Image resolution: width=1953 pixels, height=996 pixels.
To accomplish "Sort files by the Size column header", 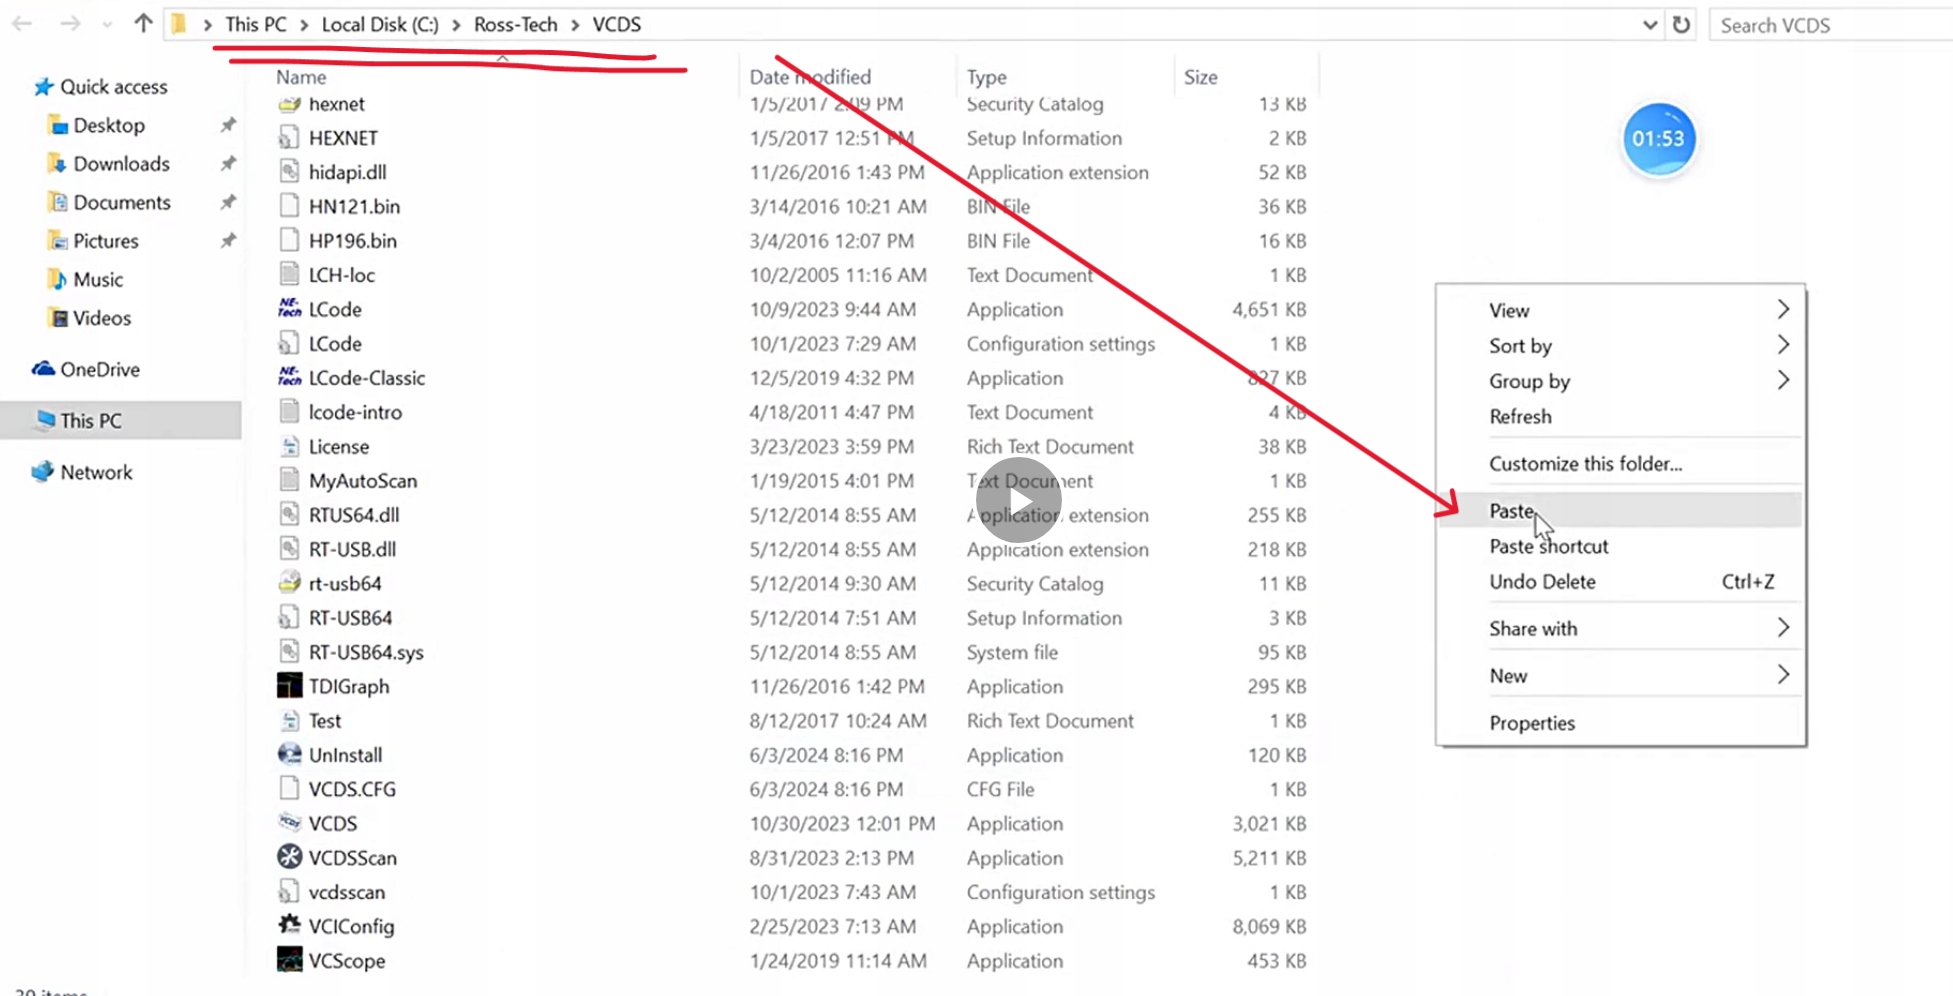I will coord(1200,77).
